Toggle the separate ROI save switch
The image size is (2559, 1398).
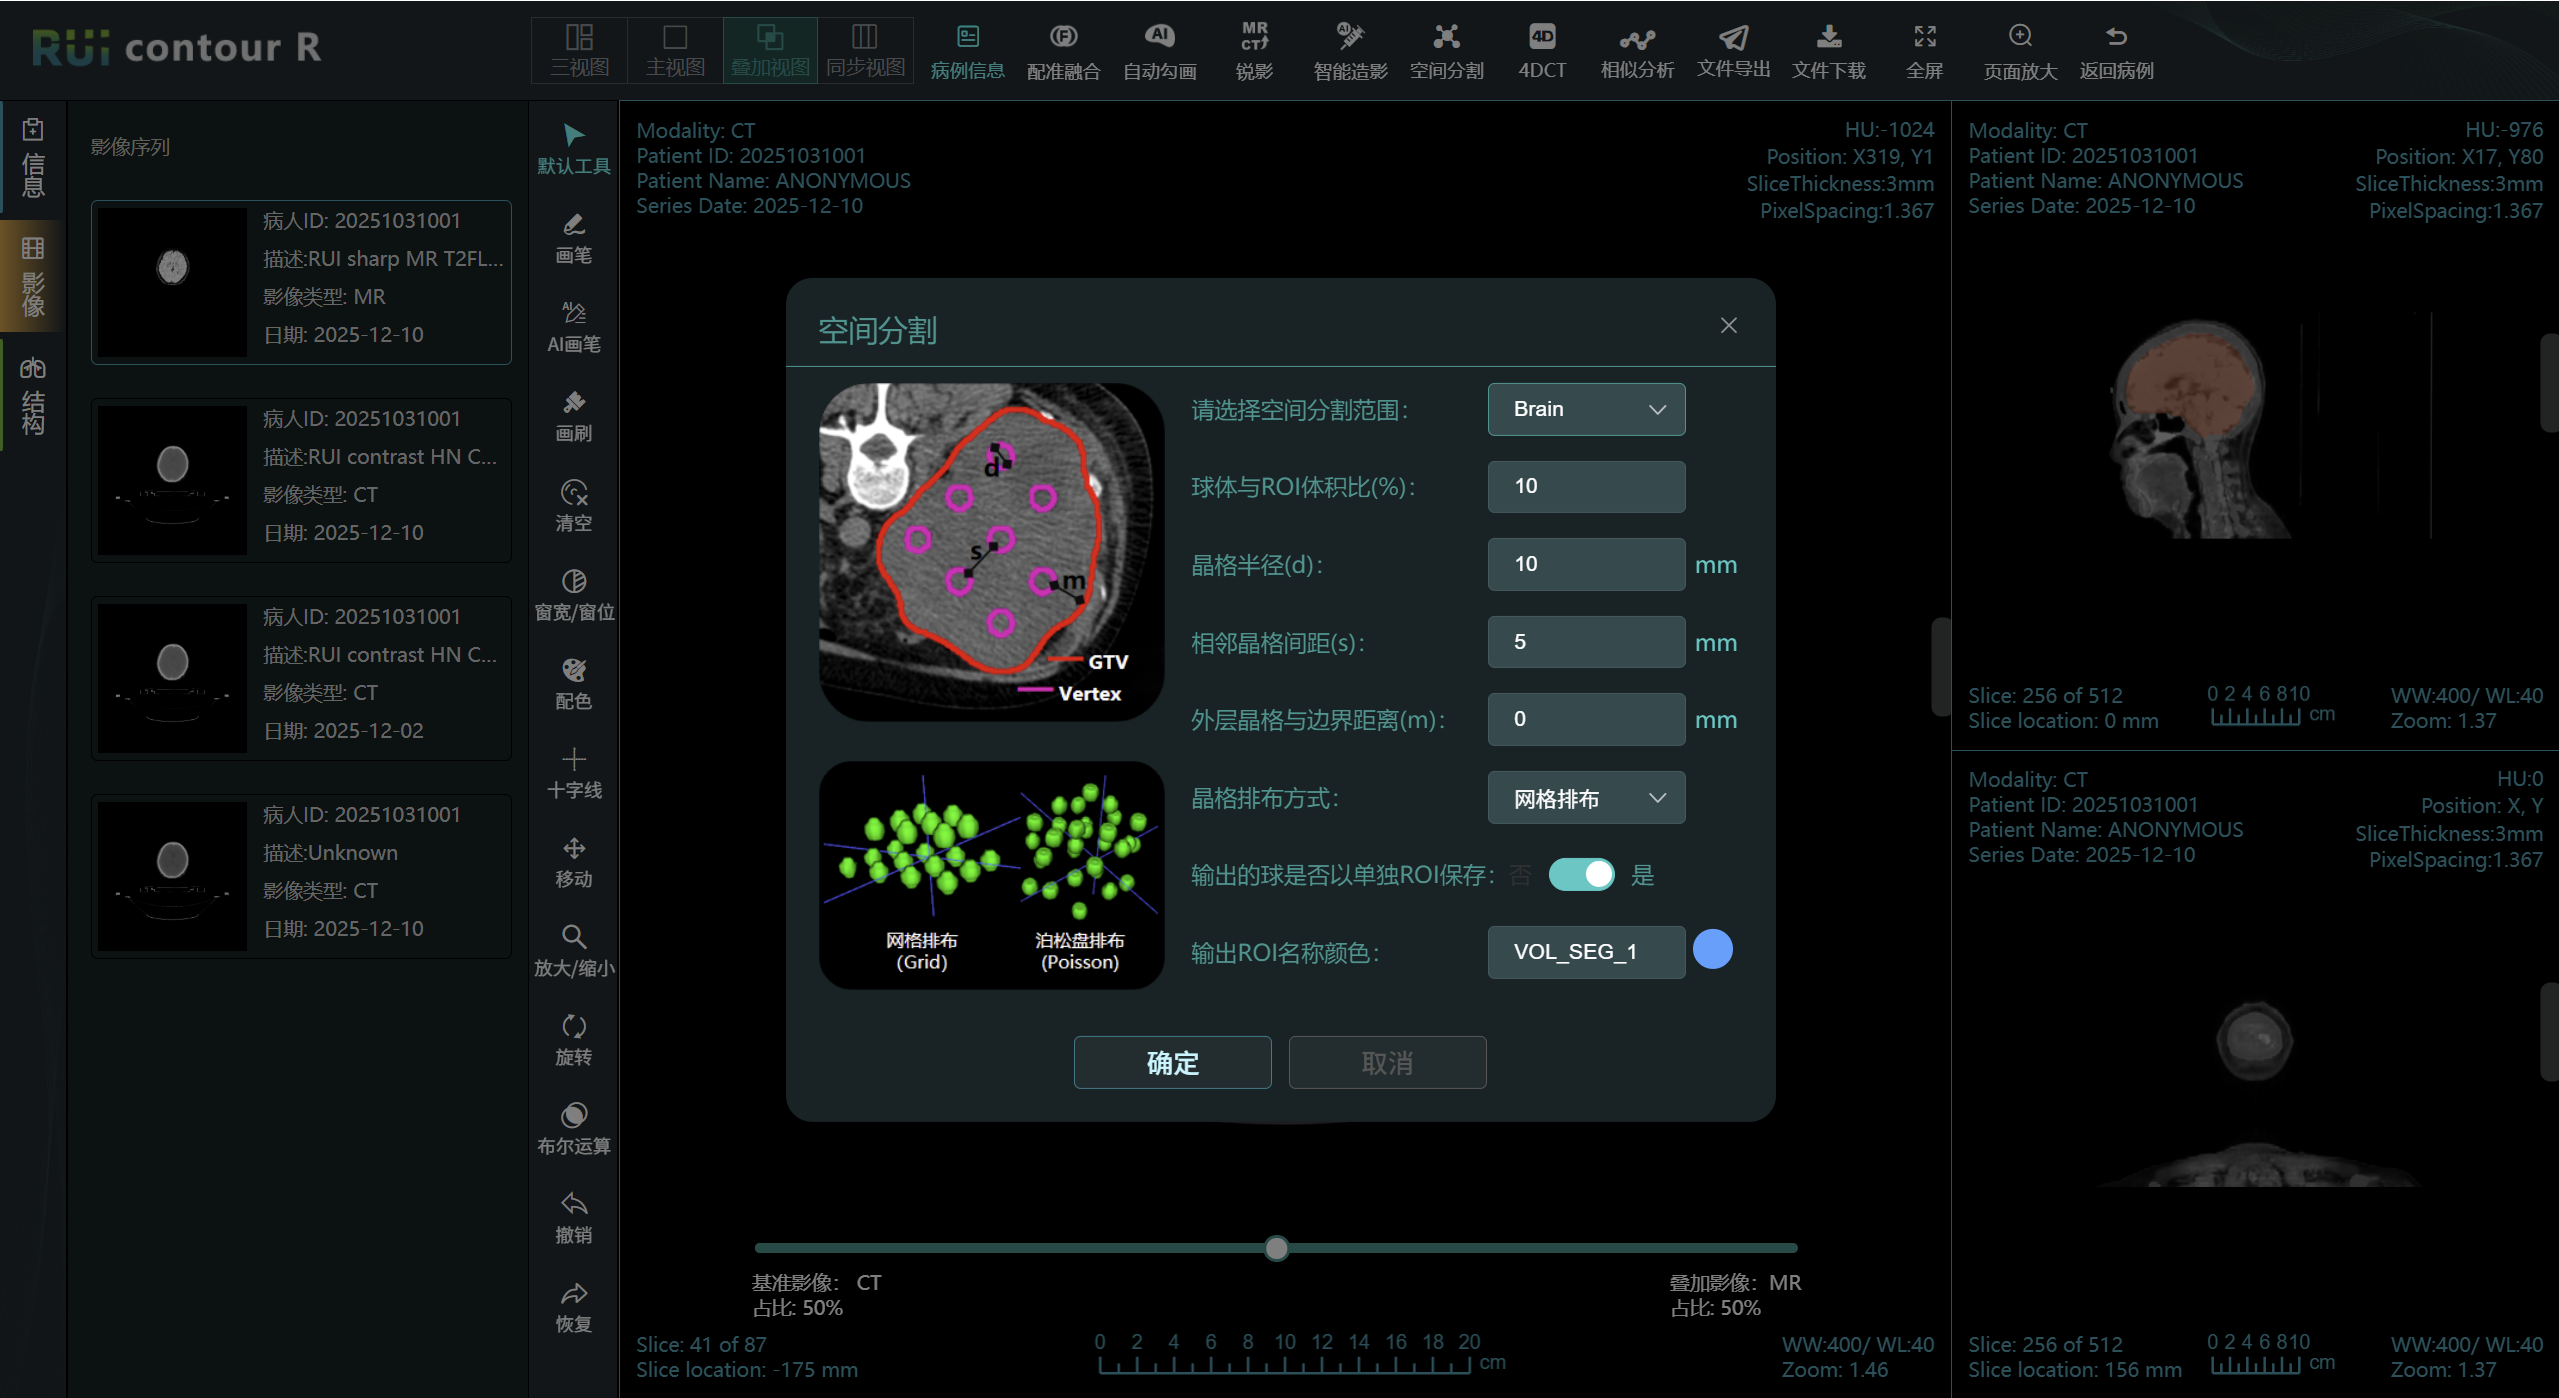coord(1580,875)
